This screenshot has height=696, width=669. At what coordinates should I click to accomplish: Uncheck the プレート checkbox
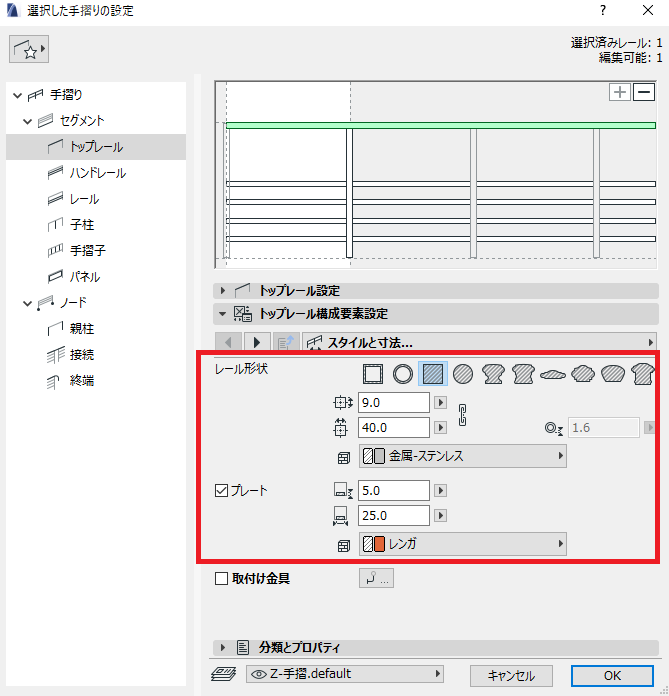(x=221, y=490)
